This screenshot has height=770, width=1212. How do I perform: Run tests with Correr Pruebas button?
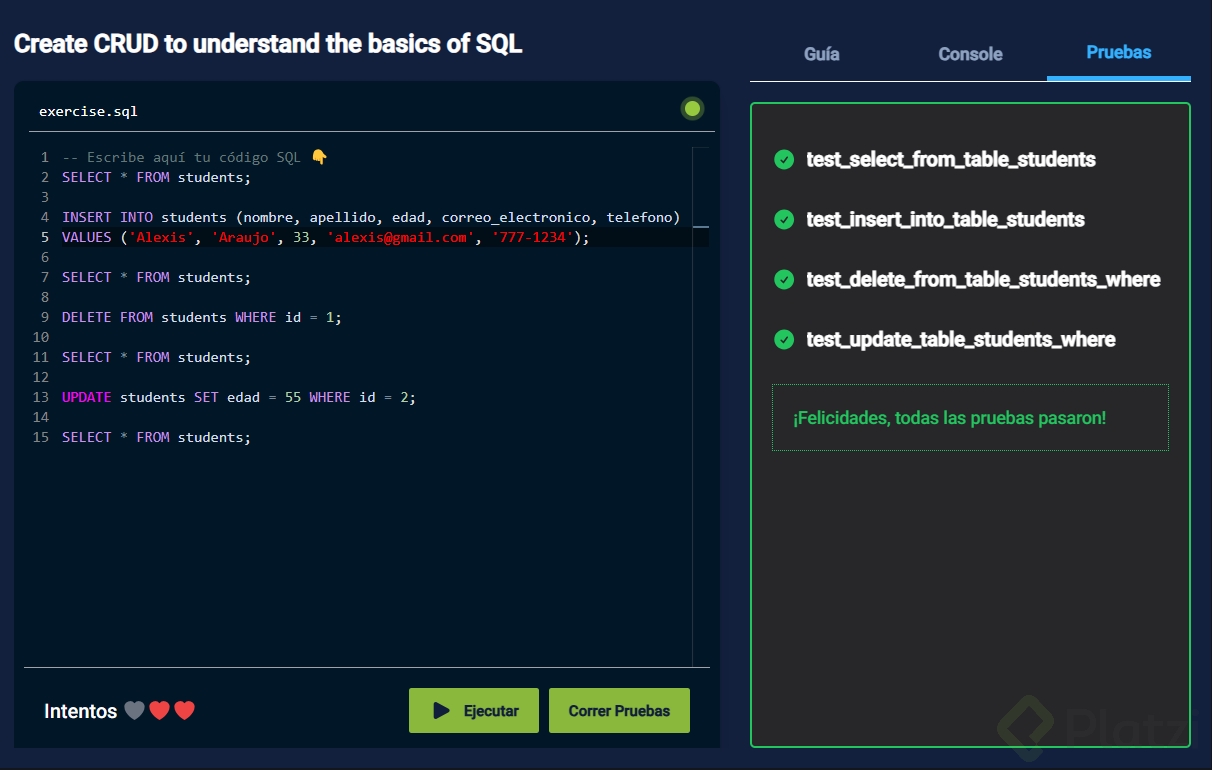619,711
